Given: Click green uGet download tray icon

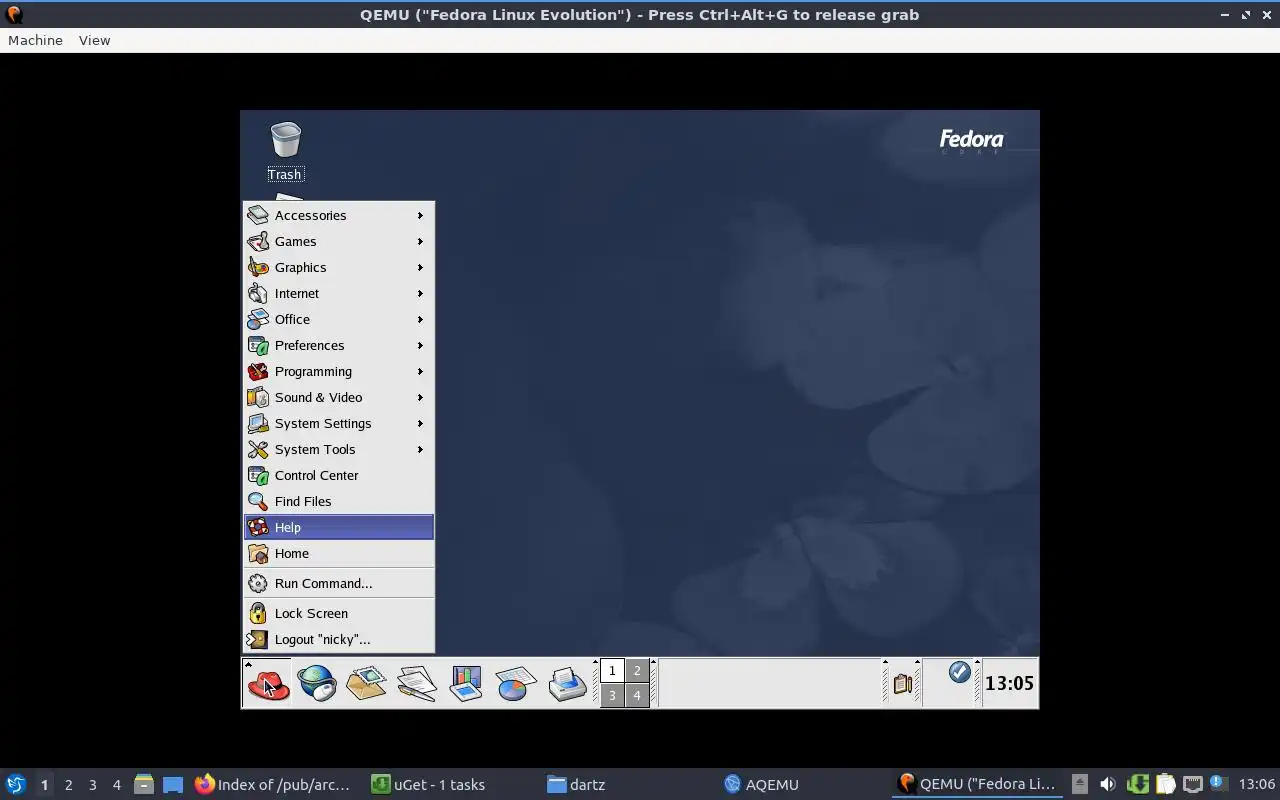Looking at the screenshot, I should pyautogui.click(x=1137, y=784).
